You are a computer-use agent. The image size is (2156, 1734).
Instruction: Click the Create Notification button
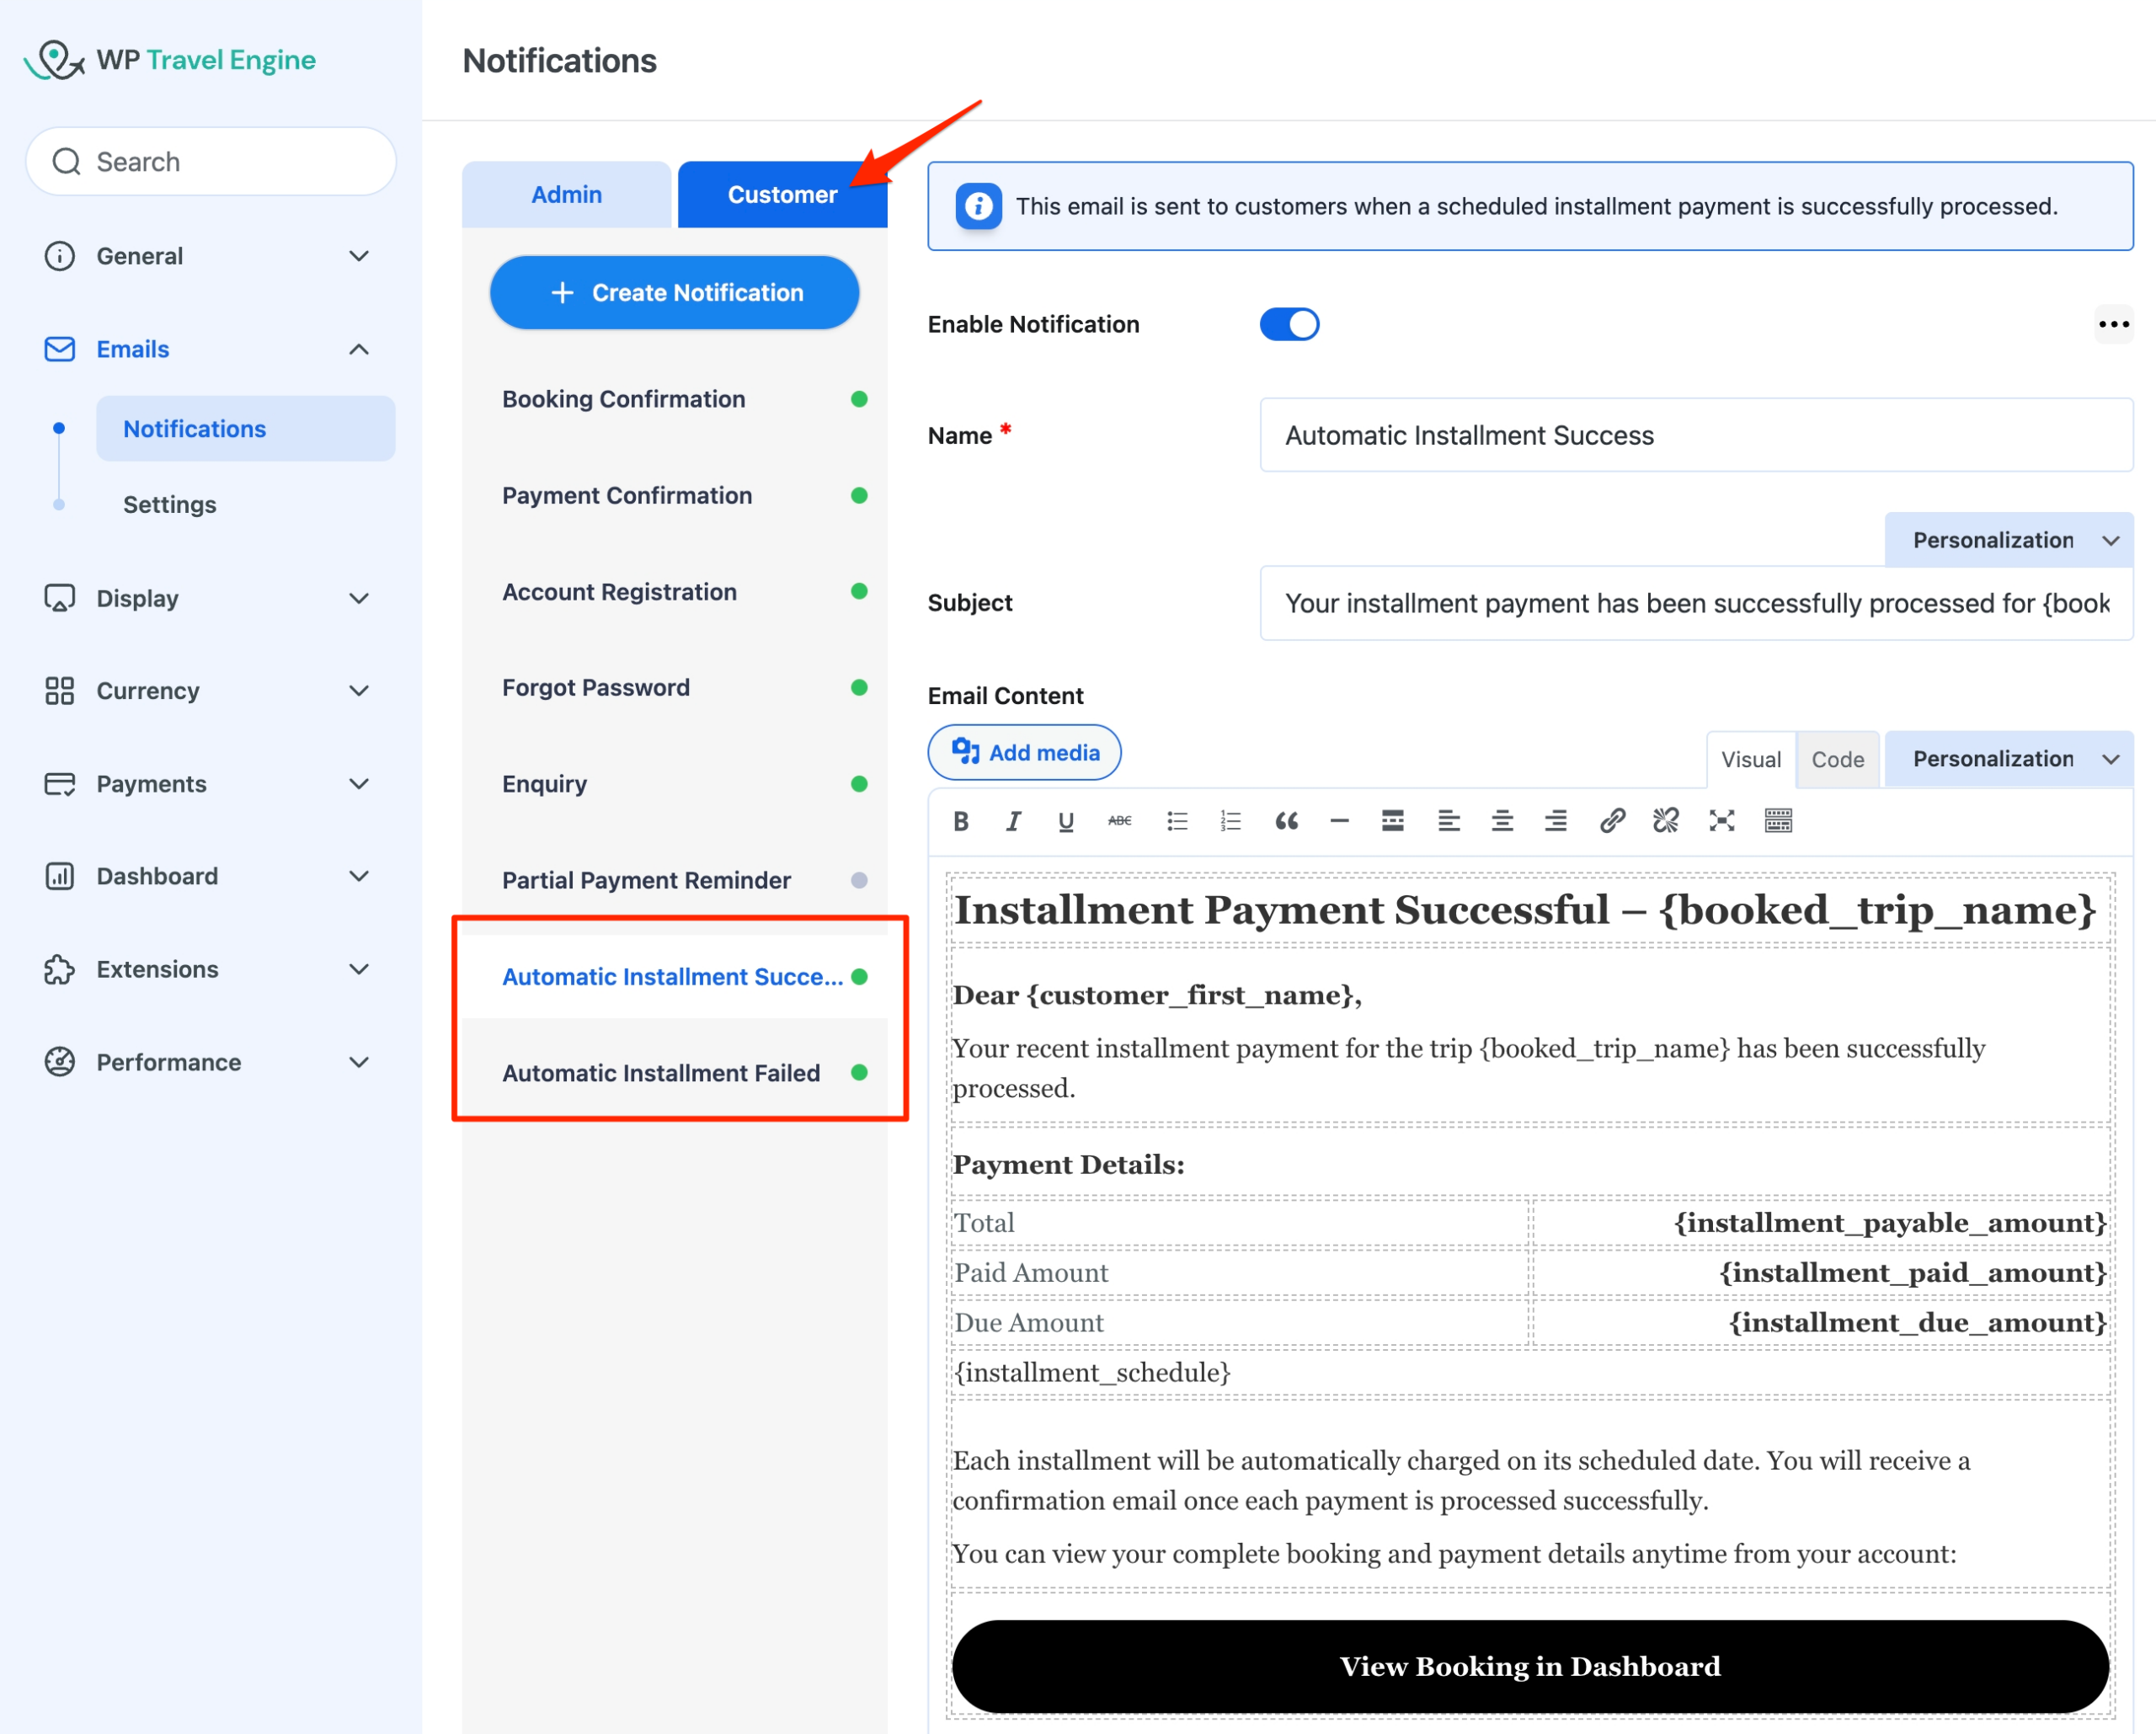(x=675, y=292)
